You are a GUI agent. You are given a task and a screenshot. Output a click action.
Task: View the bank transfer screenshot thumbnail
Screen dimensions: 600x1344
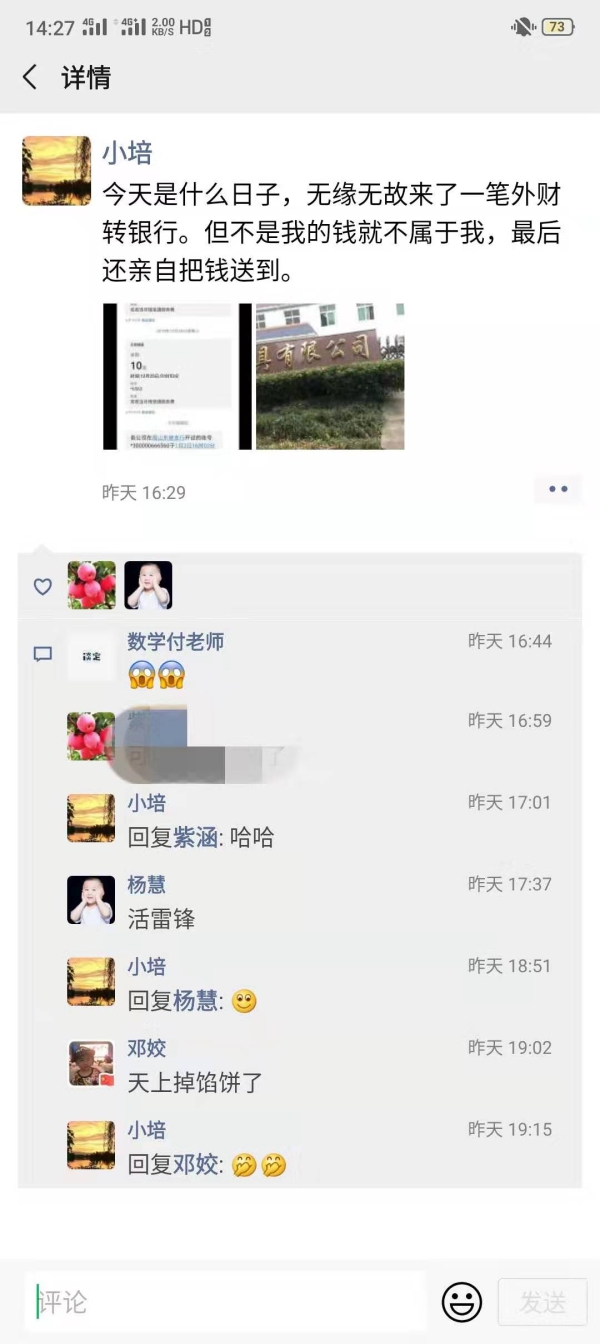[x=178, y=376]
